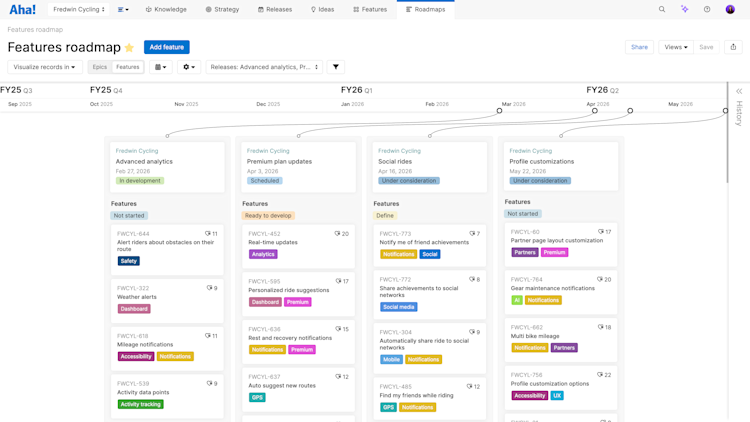Click comment count icon on FWCYL-773
Viewport: 750px width, 422px height.
pyautogui.click(x=474, y=233)
